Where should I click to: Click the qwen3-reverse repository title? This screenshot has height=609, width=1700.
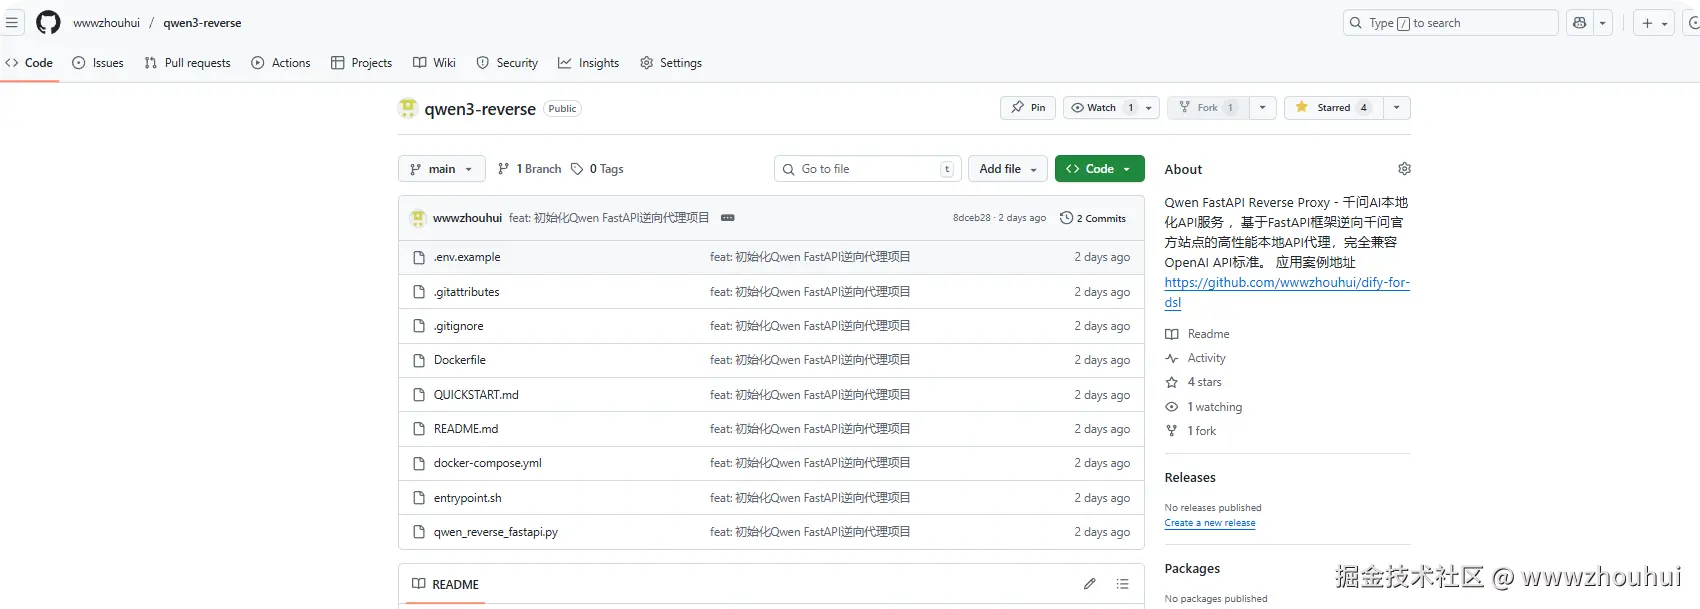pos(480,109)
